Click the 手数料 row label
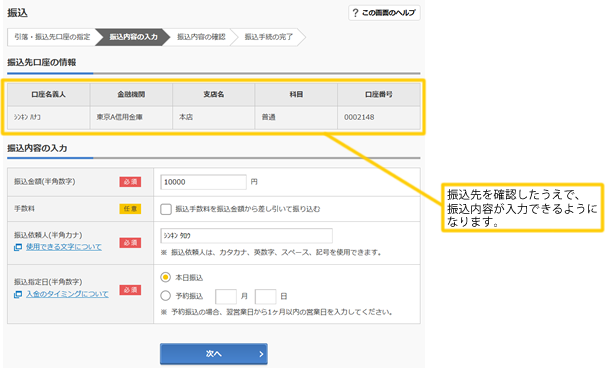The image size is (605, 368). [24, 209]
